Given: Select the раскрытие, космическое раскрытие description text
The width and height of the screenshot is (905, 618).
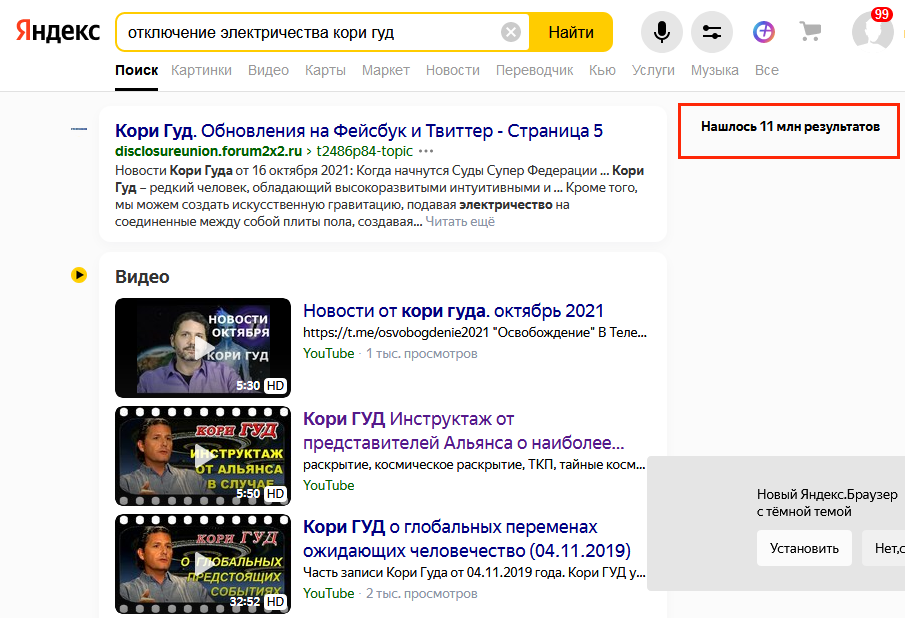Looking at the screenshot, I should pyautogui.click(x=474, y=465).
